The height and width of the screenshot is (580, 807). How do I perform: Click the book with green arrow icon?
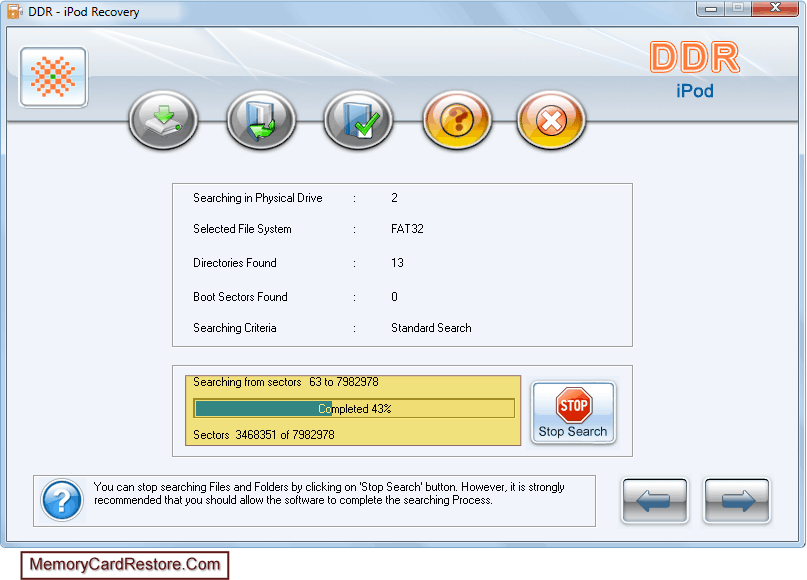click(x=261, y=120)
